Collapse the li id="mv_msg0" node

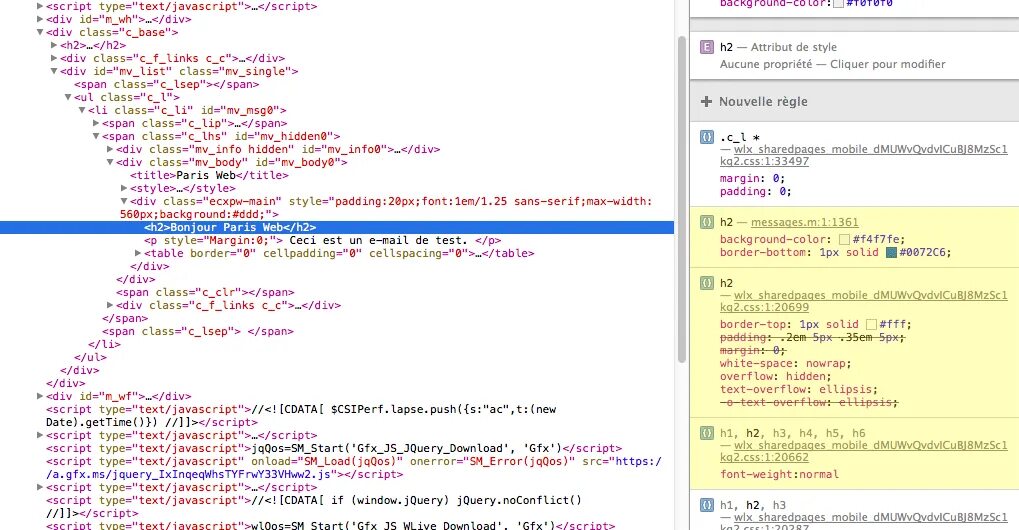tap(82, 110)
